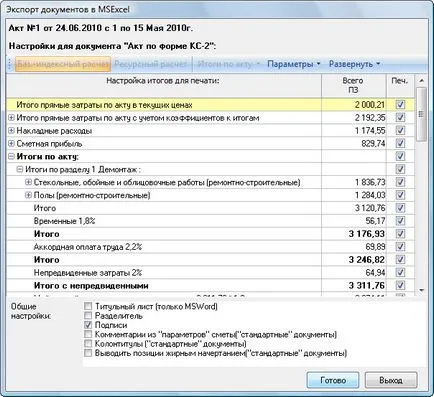Image resolution: width=434 pixels, height=397 pixels.
Task: Click the toolbar grip handle
Action: [10, 64]
